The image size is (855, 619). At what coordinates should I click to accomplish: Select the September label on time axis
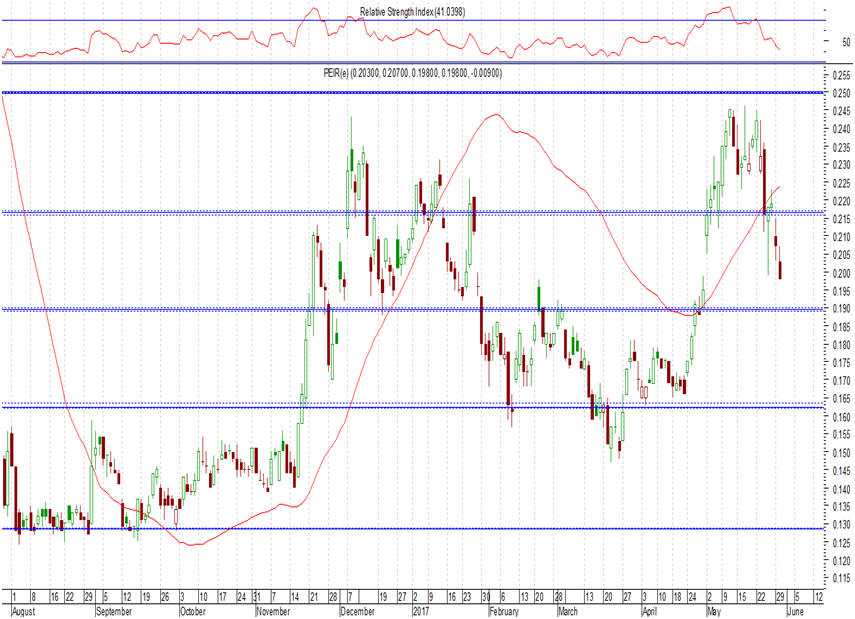pyautogui.click(x=115, y=609)
